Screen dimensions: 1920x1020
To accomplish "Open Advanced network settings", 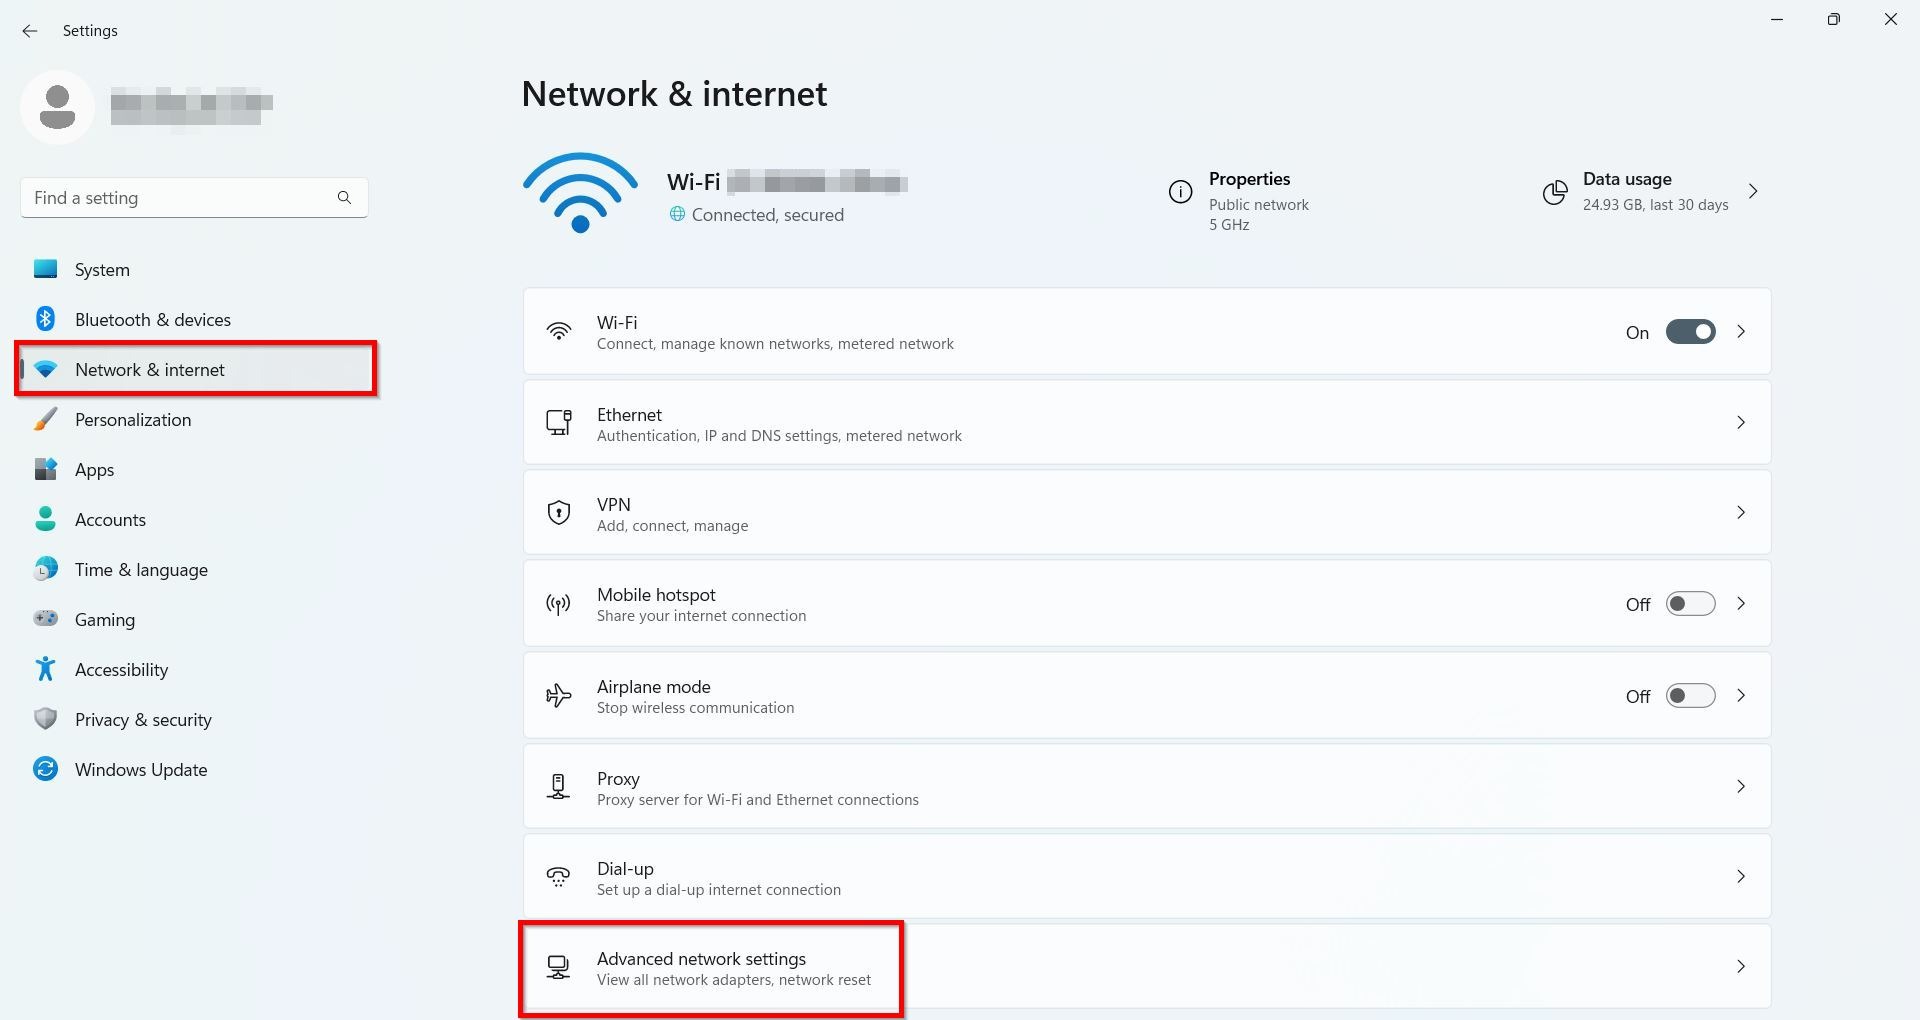I will point(702,967).
